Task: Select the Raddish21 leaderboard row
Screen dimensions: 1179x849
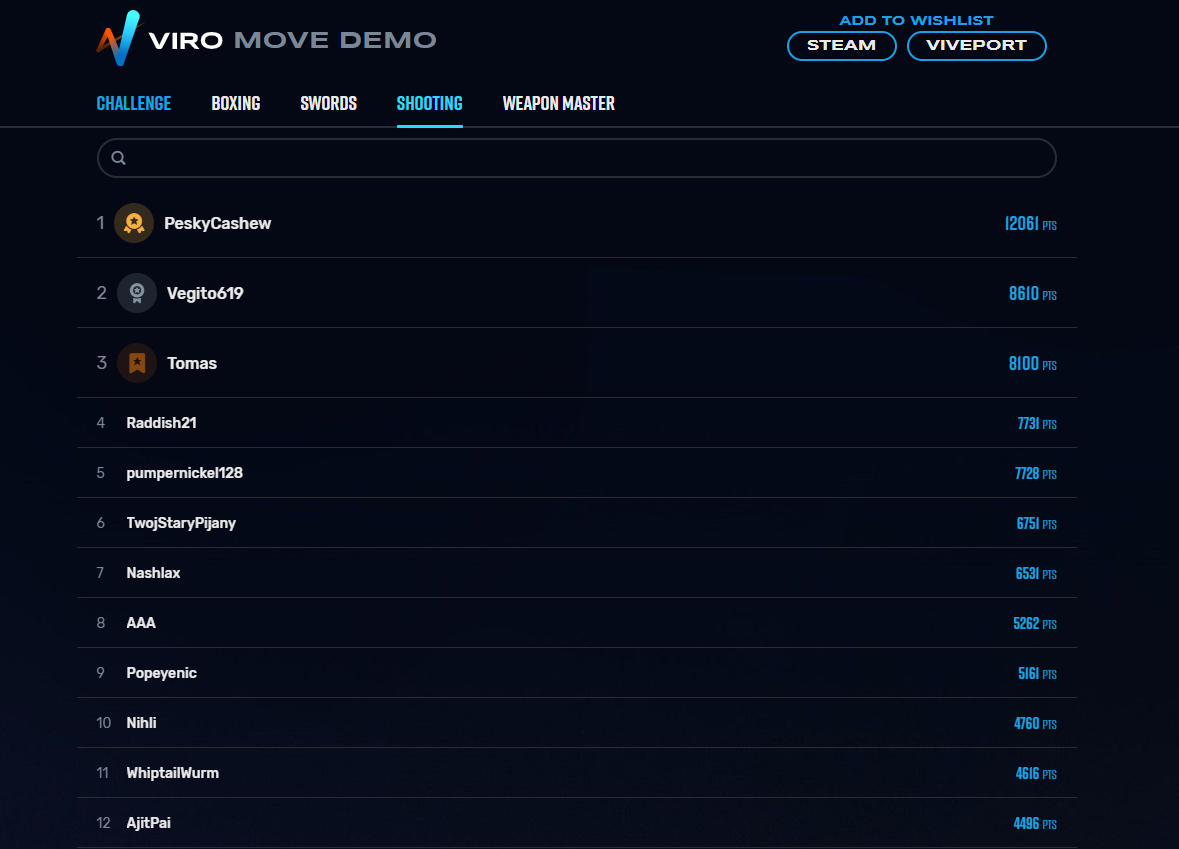Action: [x=577, y=423]
